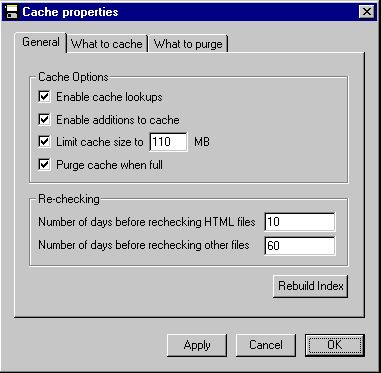Disable Purge cache when full
381x373 pixels.
click(x=44, y=165)
